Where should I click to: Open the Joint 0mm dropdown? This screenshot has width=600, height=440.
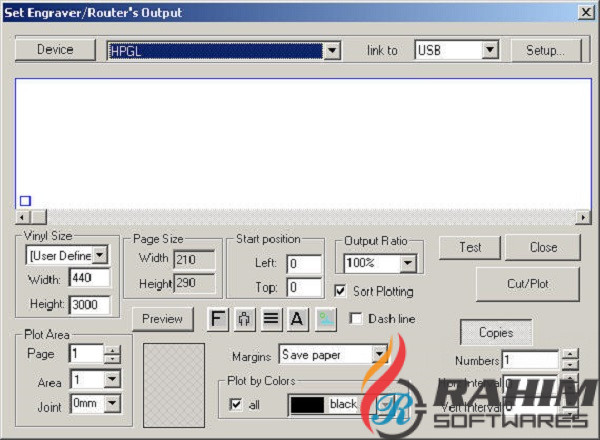pyautogui.click(x=112, y=403)
